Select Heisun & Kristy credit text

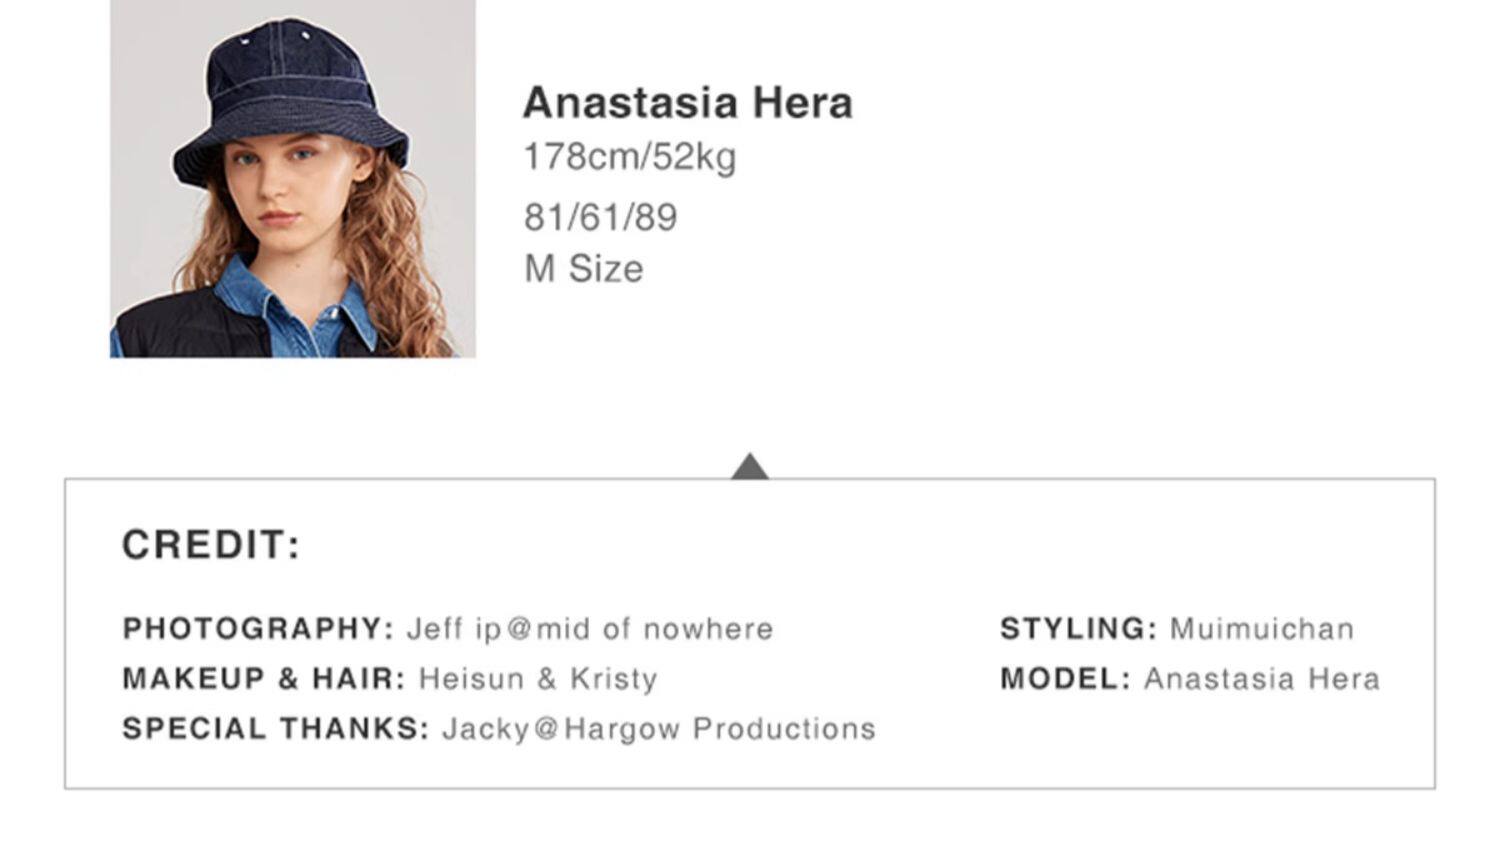[x=538, y=679]
